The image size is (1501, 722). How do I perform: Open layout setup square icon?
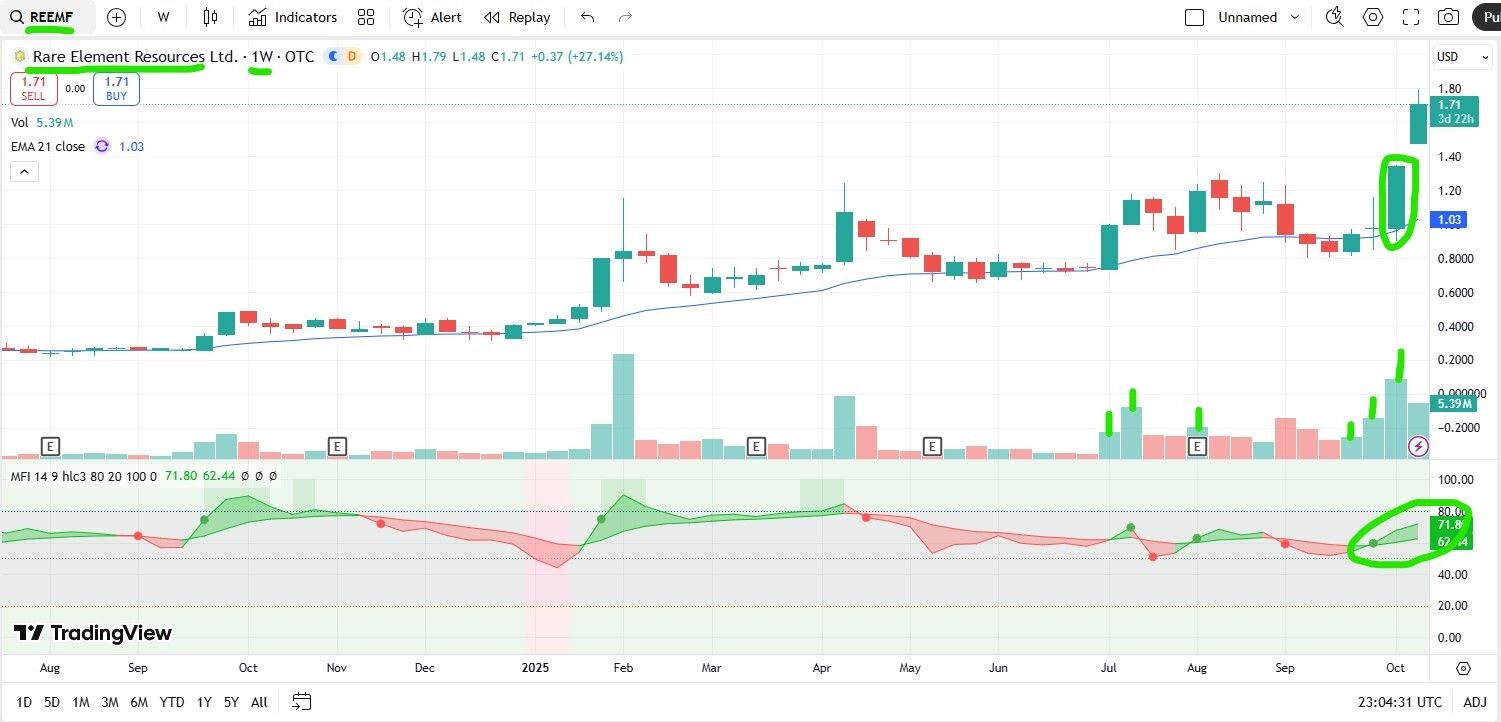tap(1194, 17)
